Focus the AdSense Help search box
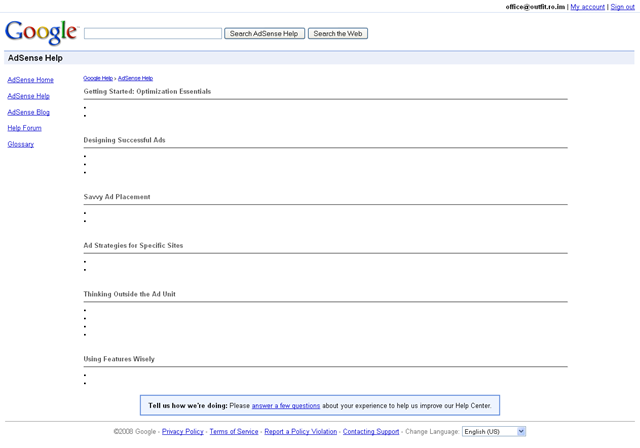This screenshot has width=640, height=448. click(x=153, y=33)
